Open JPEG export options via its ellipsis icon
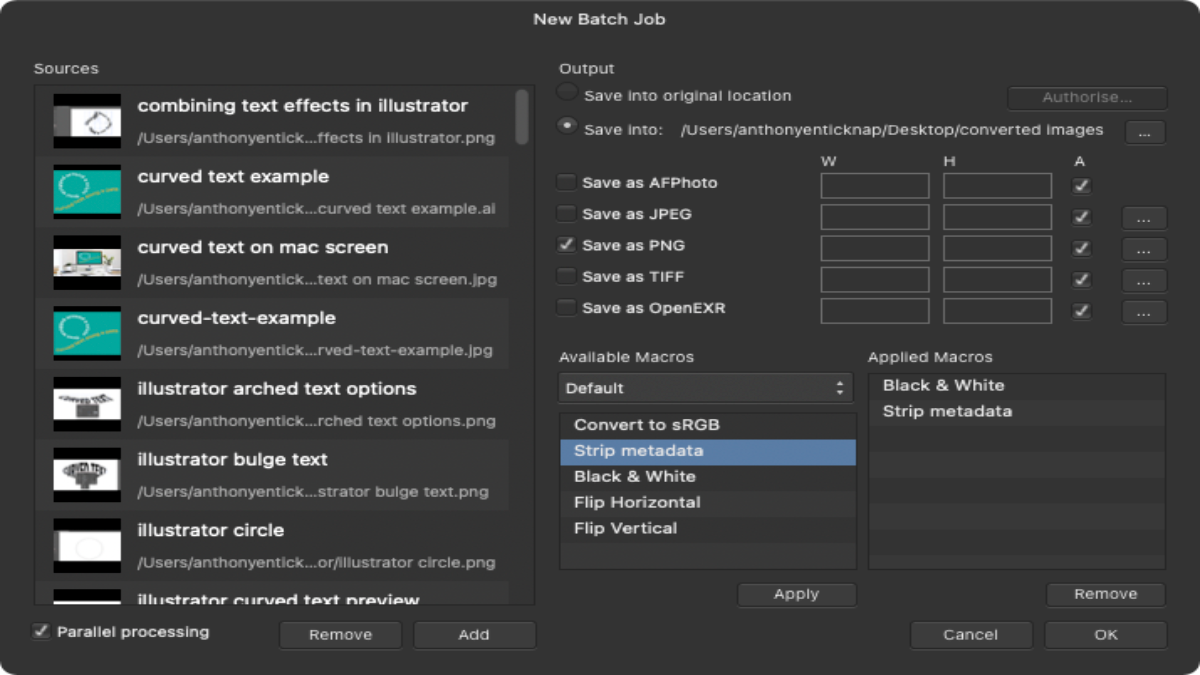Viewport: 1200px width, 675px height. (x=1143, y=216)
